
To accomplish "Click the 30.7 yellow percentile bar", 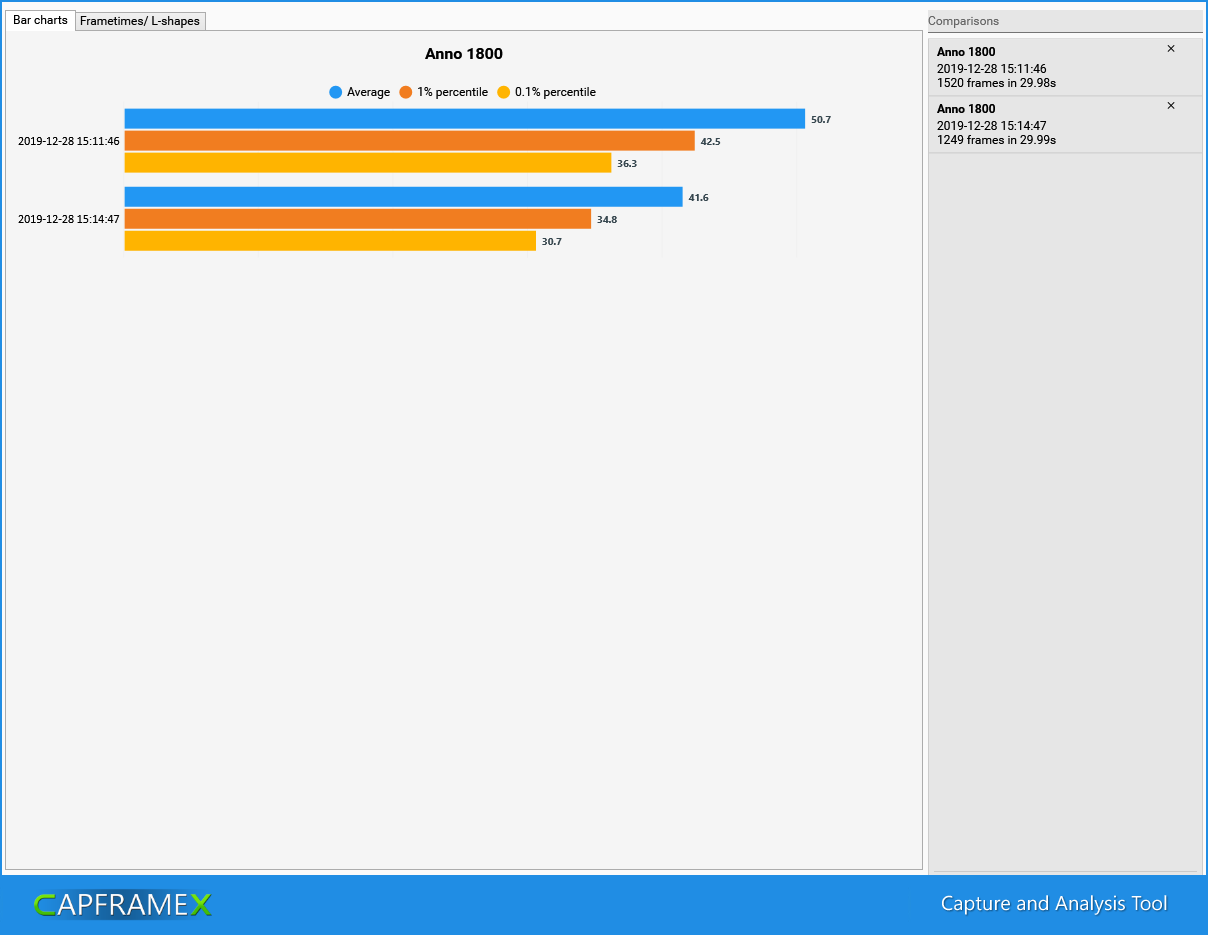I will coord(330,241).
